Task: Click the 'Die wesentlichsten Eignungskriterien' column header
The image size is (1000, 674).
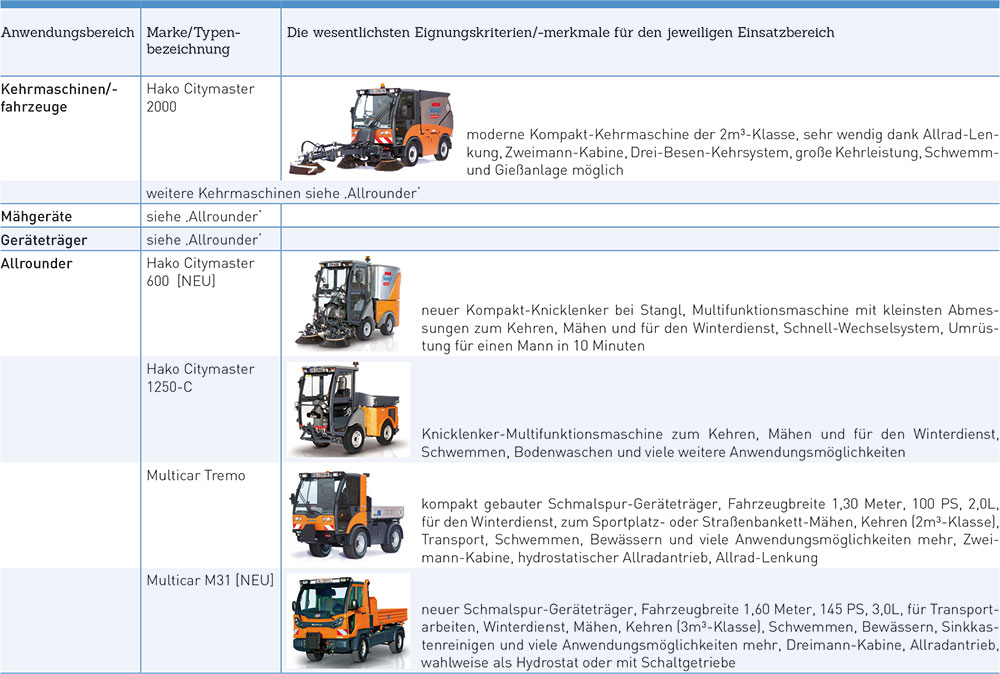Action: tap(561, 33)
